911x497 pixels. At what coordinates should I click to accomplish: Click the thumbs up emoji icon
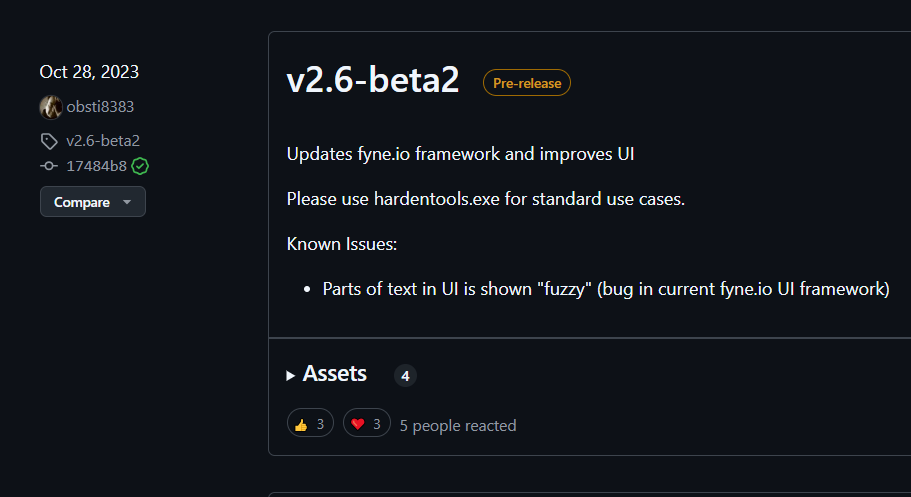[x=301, y=424]
